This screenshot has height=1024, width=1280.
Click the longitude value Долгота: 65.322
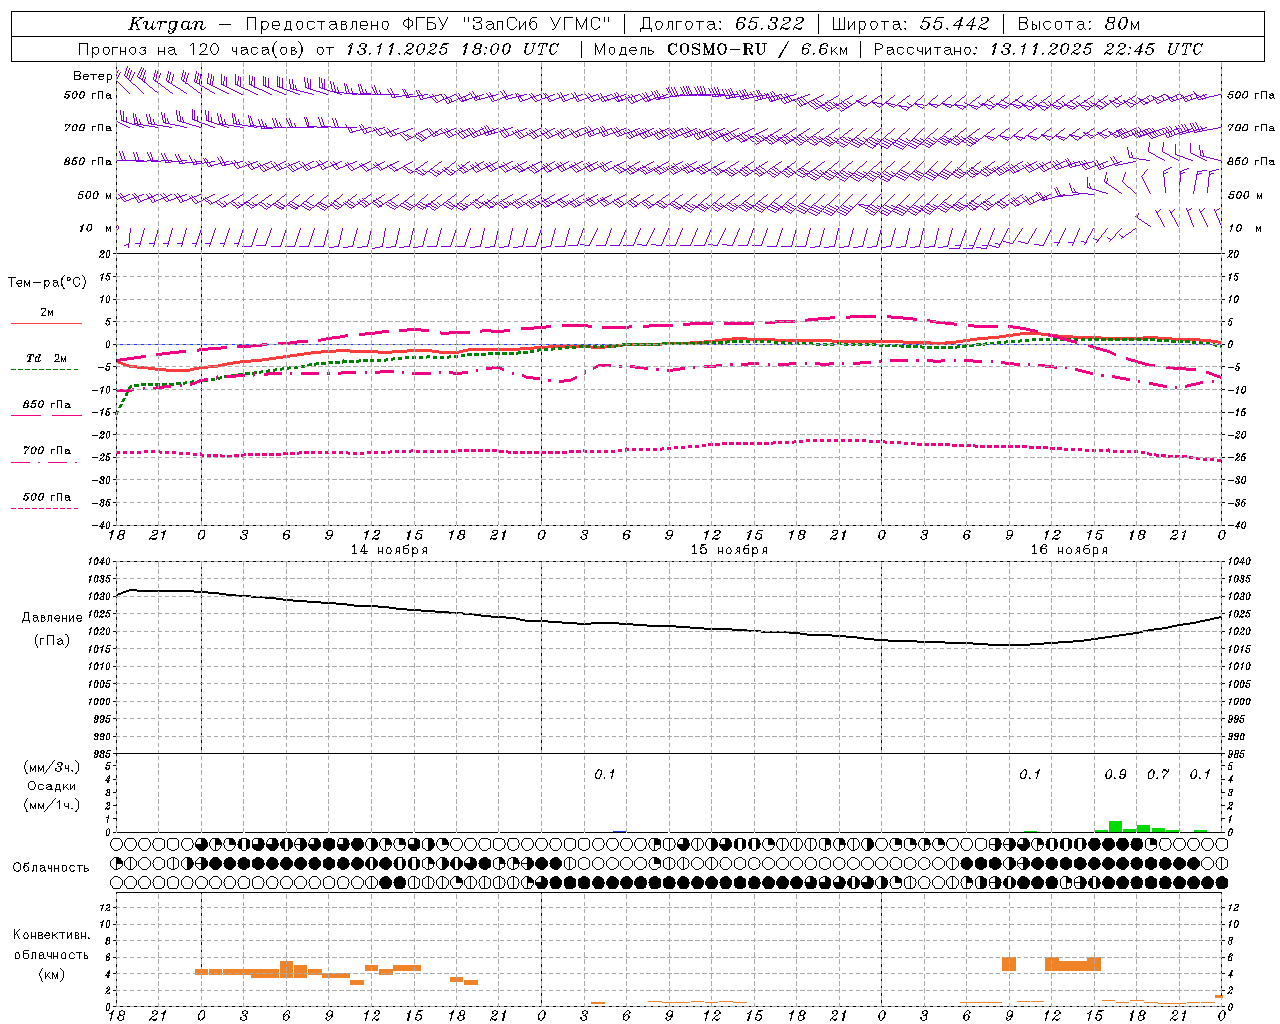[x=721, y=24]
